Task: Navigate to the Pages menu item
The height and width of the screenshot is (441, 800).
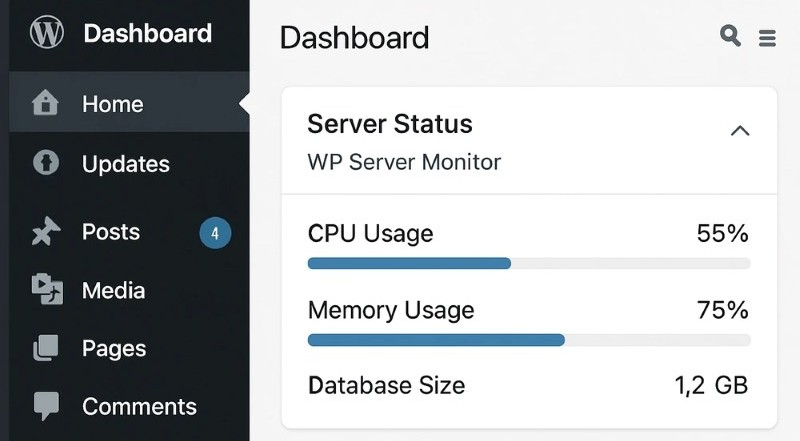Action: coord(114,348)
